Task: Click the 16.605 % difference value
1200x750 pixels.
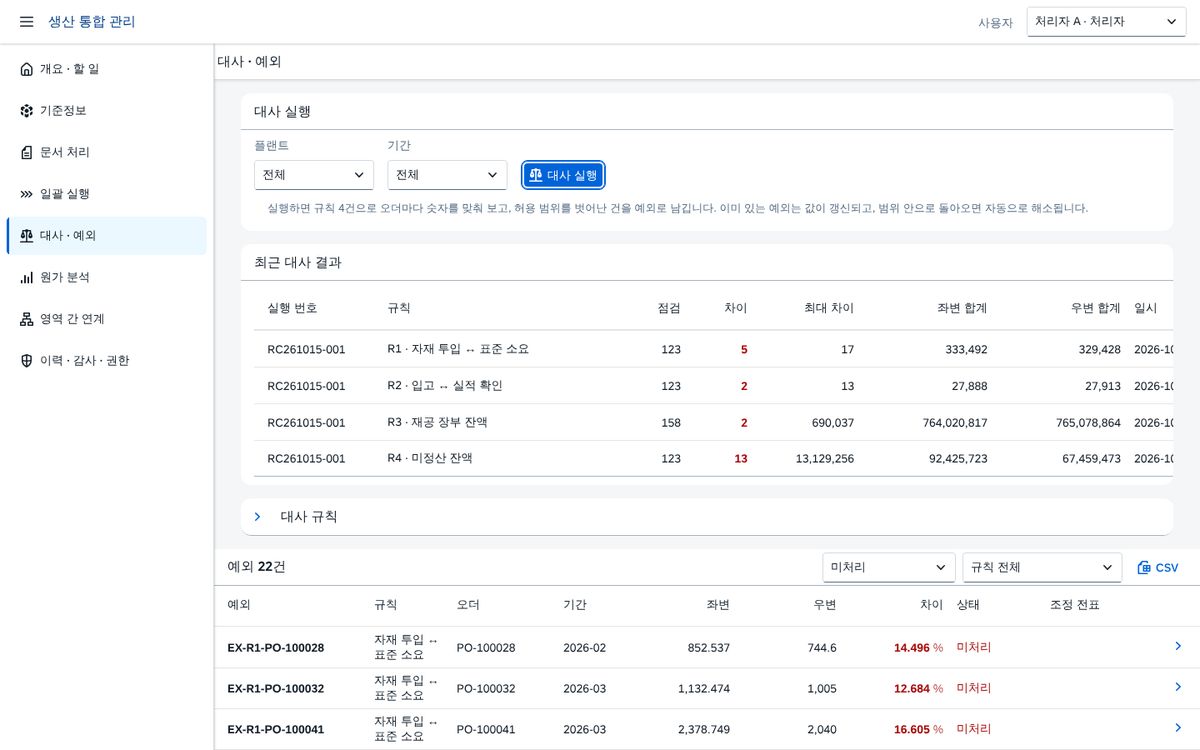Action: (918, 730)
